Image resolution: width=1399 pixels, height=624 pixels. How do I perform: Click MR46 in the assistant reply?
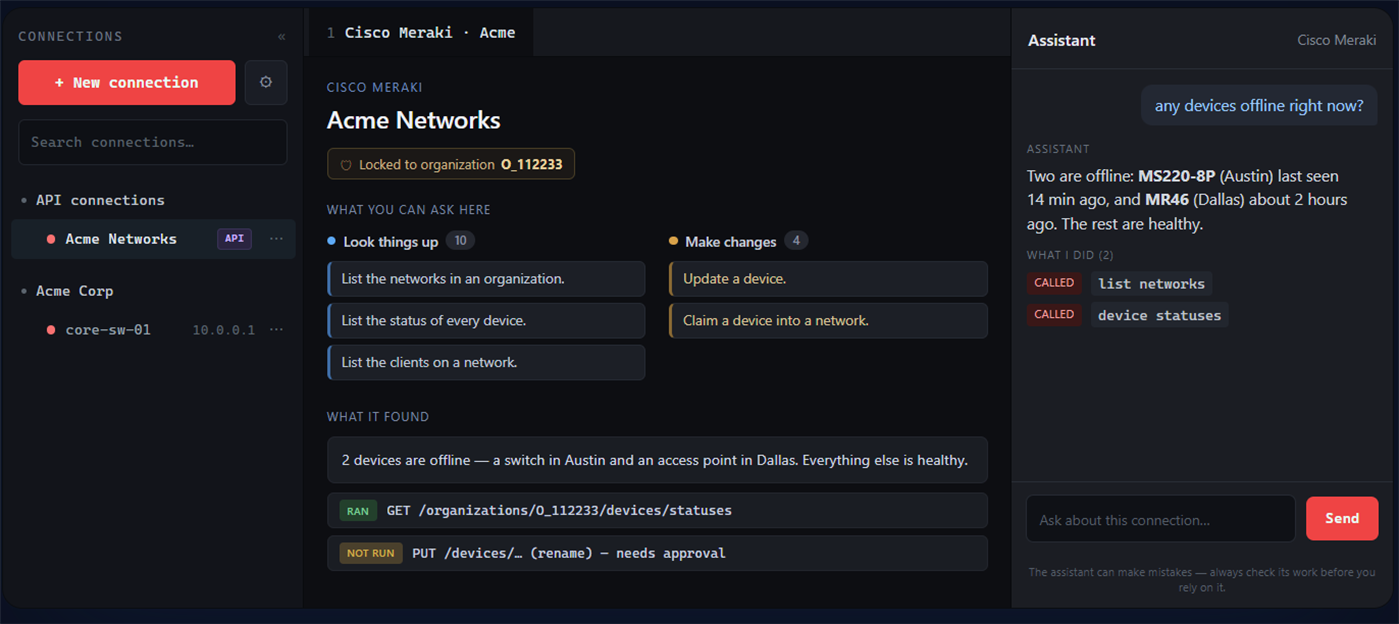pyautogui.click(x=1168, y=200)
